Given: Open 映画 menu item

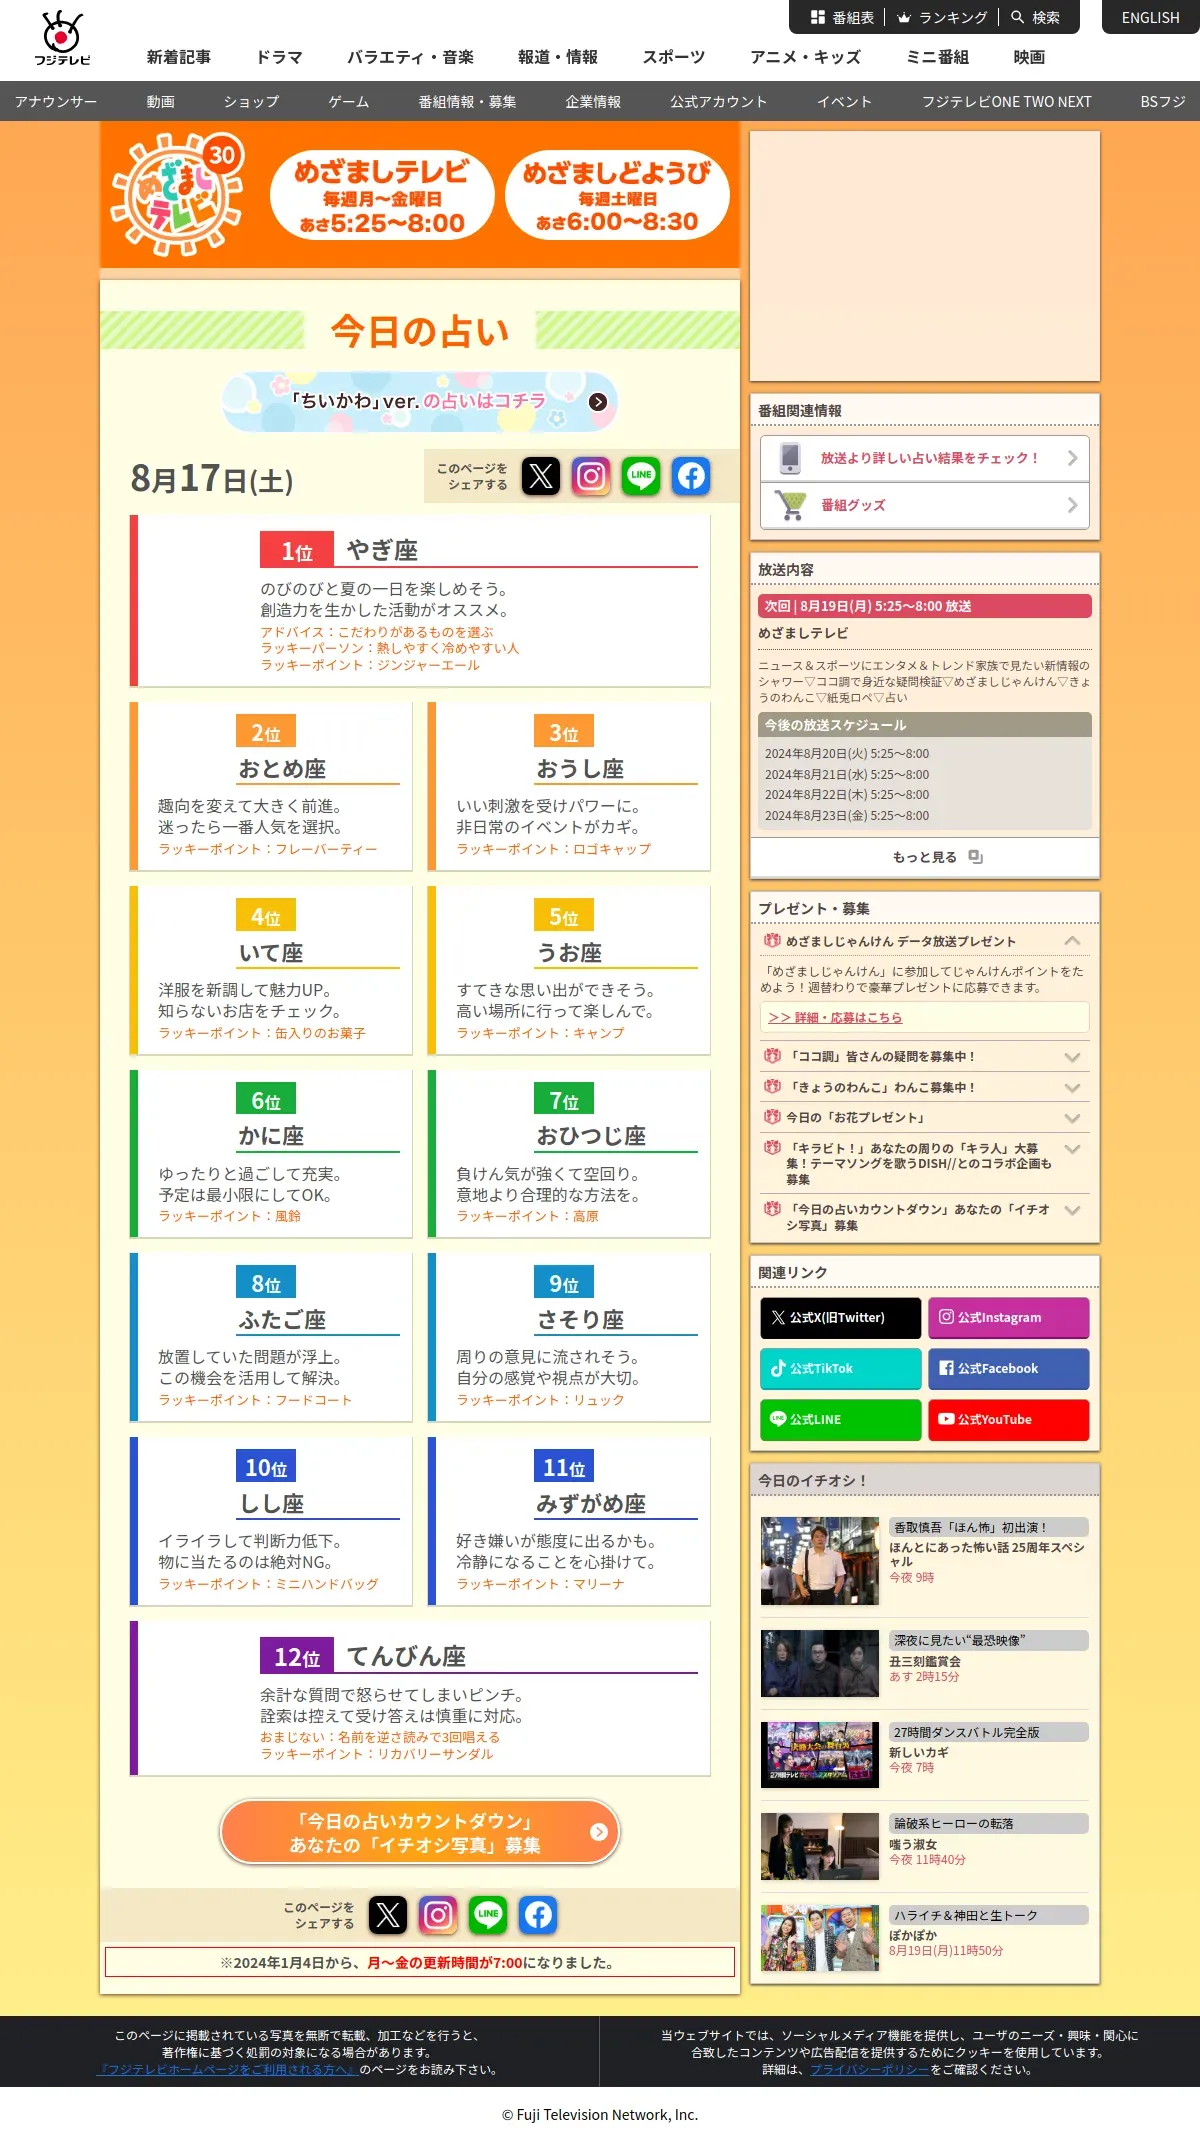Looking at the screenshot, I should point(1029,57).
